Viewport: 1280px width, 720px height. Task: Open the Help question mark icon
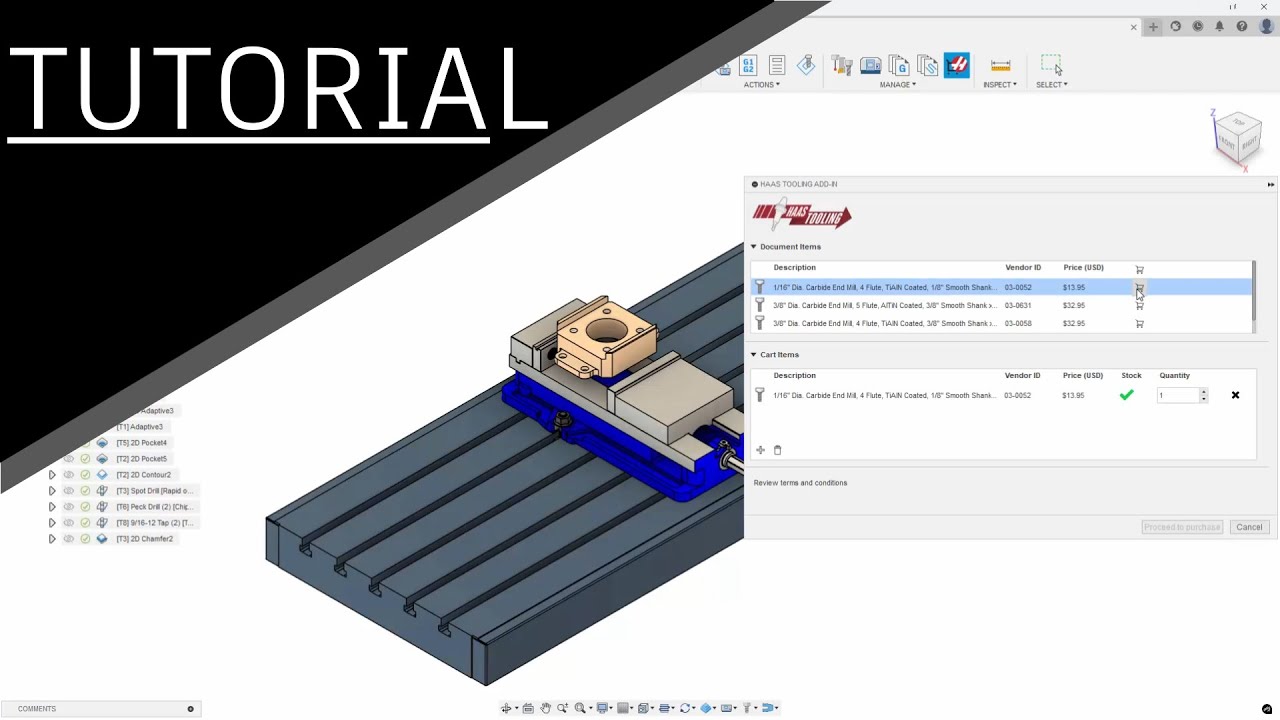[1241, 27]
